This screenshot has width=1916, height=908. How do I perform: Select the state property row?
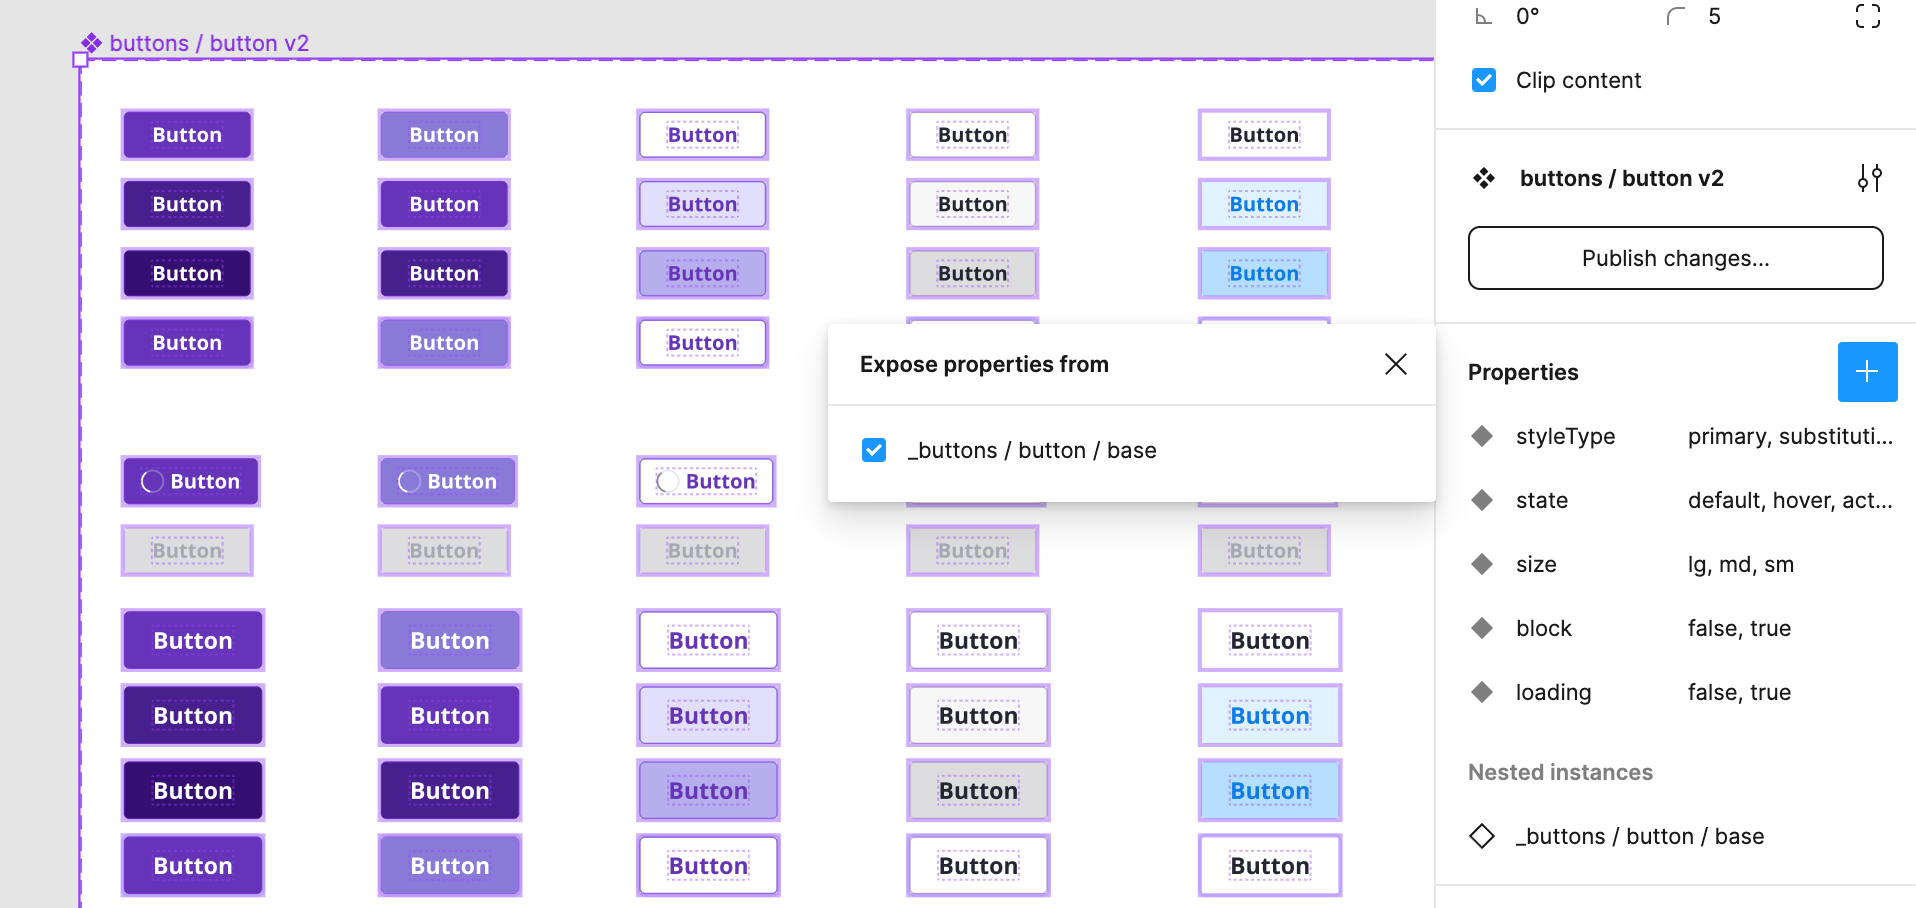1681,500
